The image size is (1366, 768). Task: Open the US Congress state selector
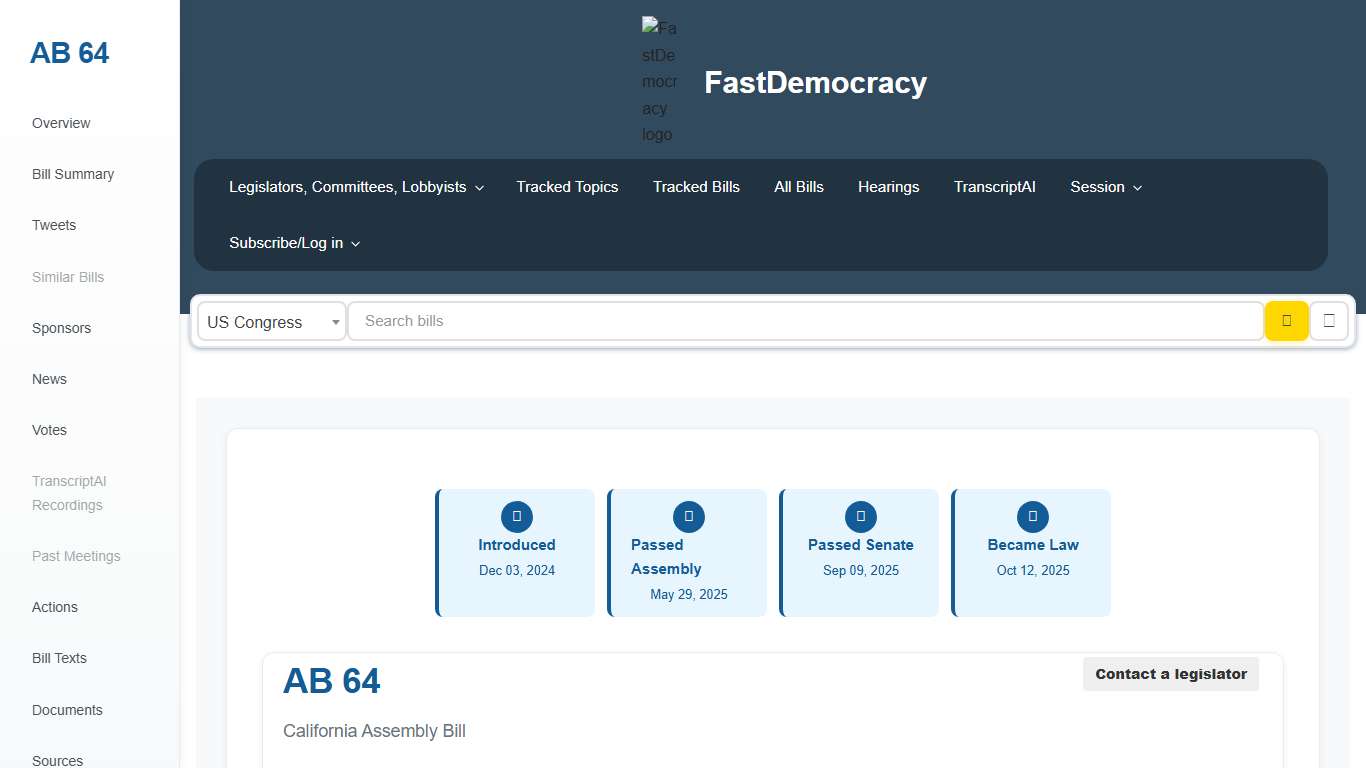point(271,321)
